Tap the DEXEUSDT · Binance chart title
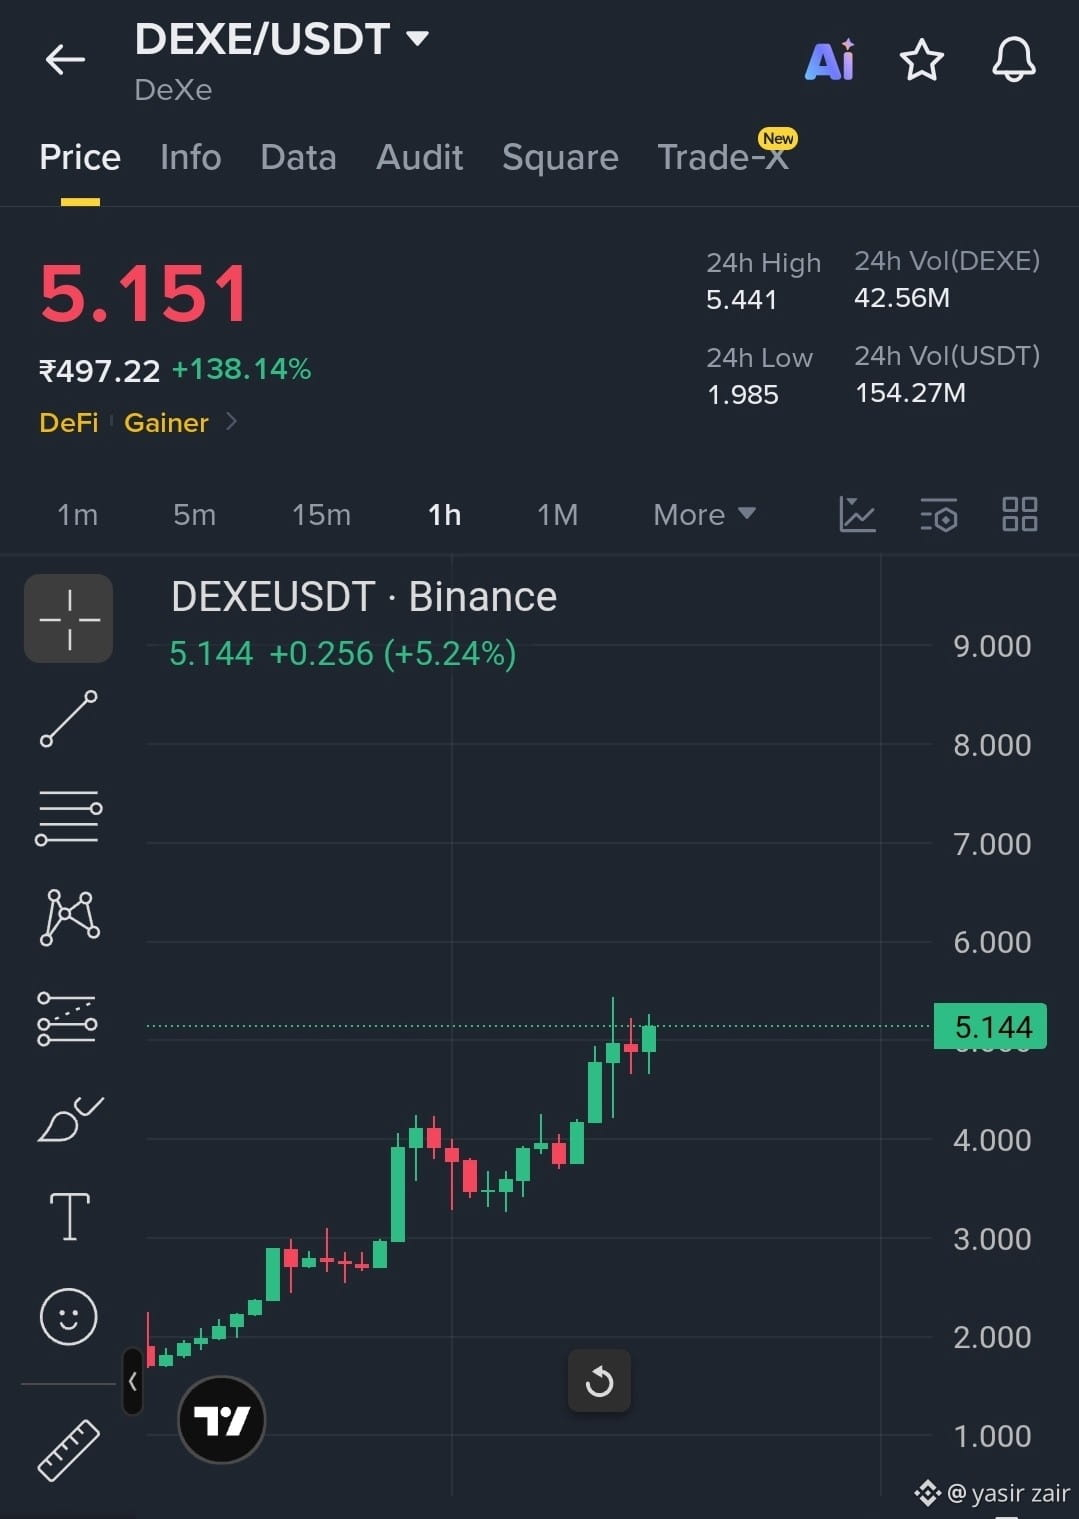The image size is (1079, 1519). [364, 597]
